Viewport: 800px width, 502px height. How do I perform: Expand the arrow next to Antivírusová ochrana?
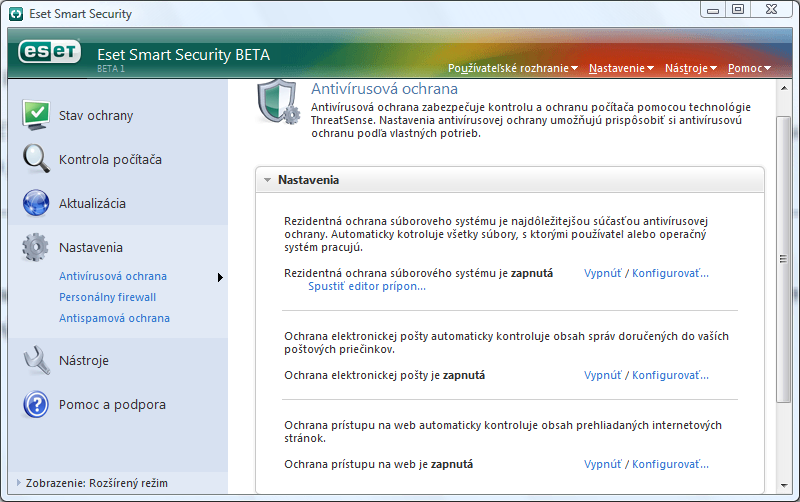(220, 278)
